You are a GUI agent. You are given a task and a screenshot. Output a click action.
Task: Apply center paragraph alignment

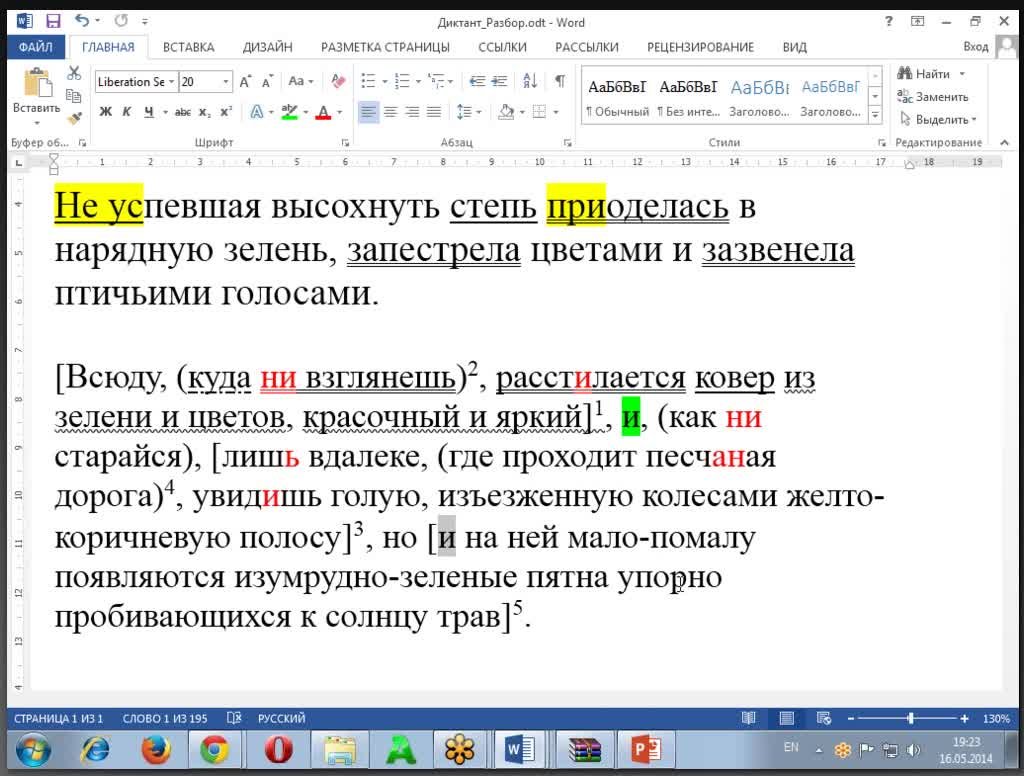coord(390,112)
